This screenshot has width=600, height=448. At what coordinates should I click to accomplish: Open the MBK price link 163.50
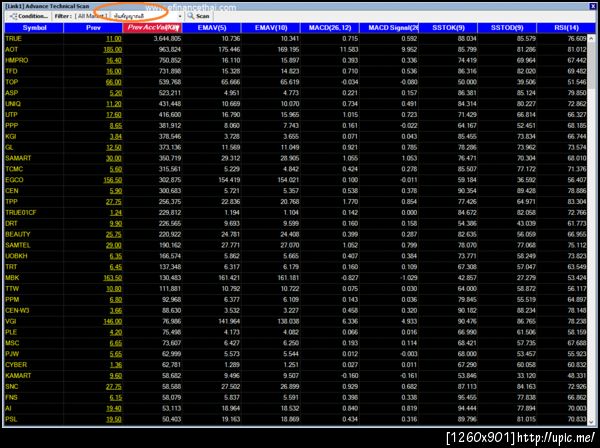pos(112,278)
